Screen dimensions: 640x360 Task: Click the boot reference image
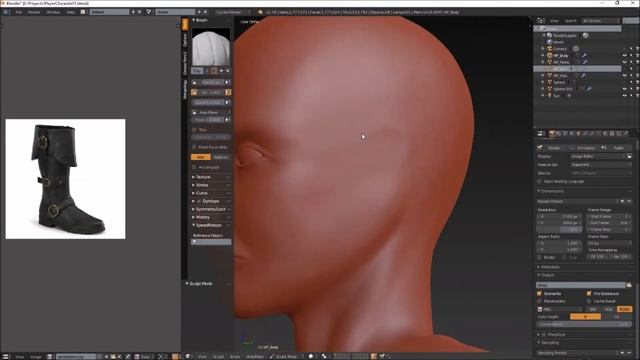(65, 179)
